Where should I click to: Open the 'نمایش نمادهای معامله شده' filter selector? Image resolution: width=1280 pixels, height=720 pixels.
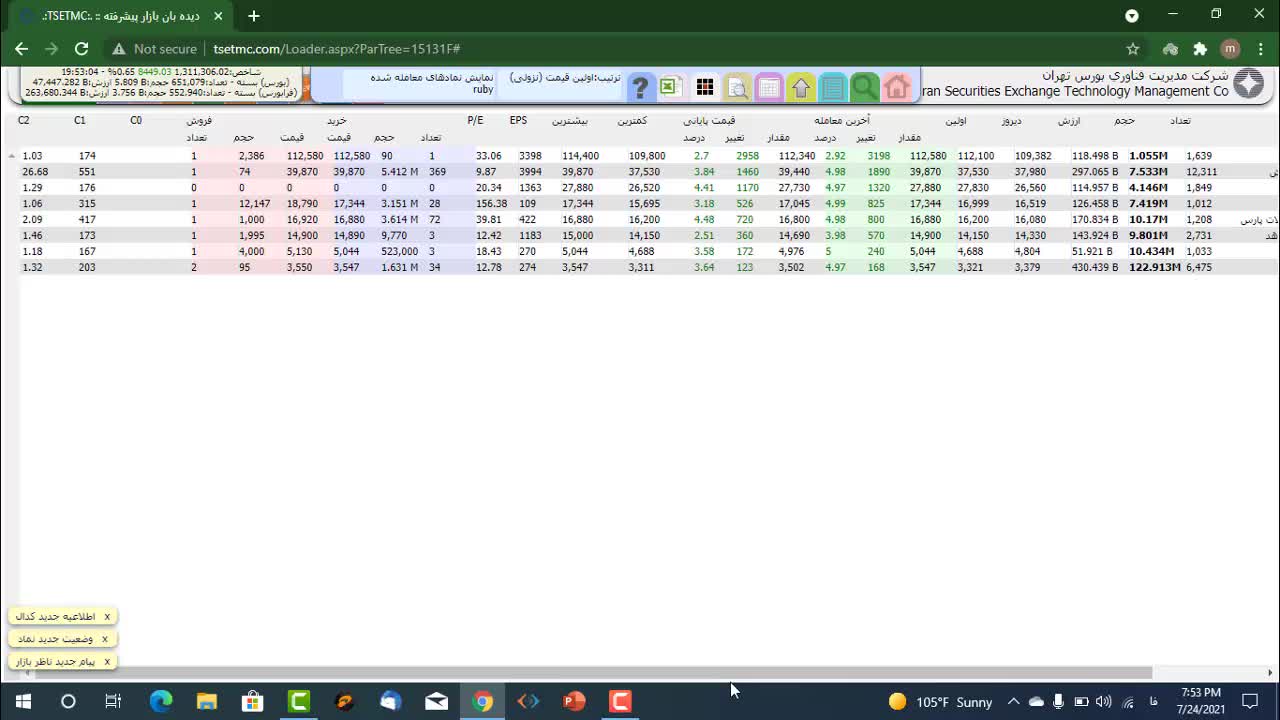click(432, 83)
